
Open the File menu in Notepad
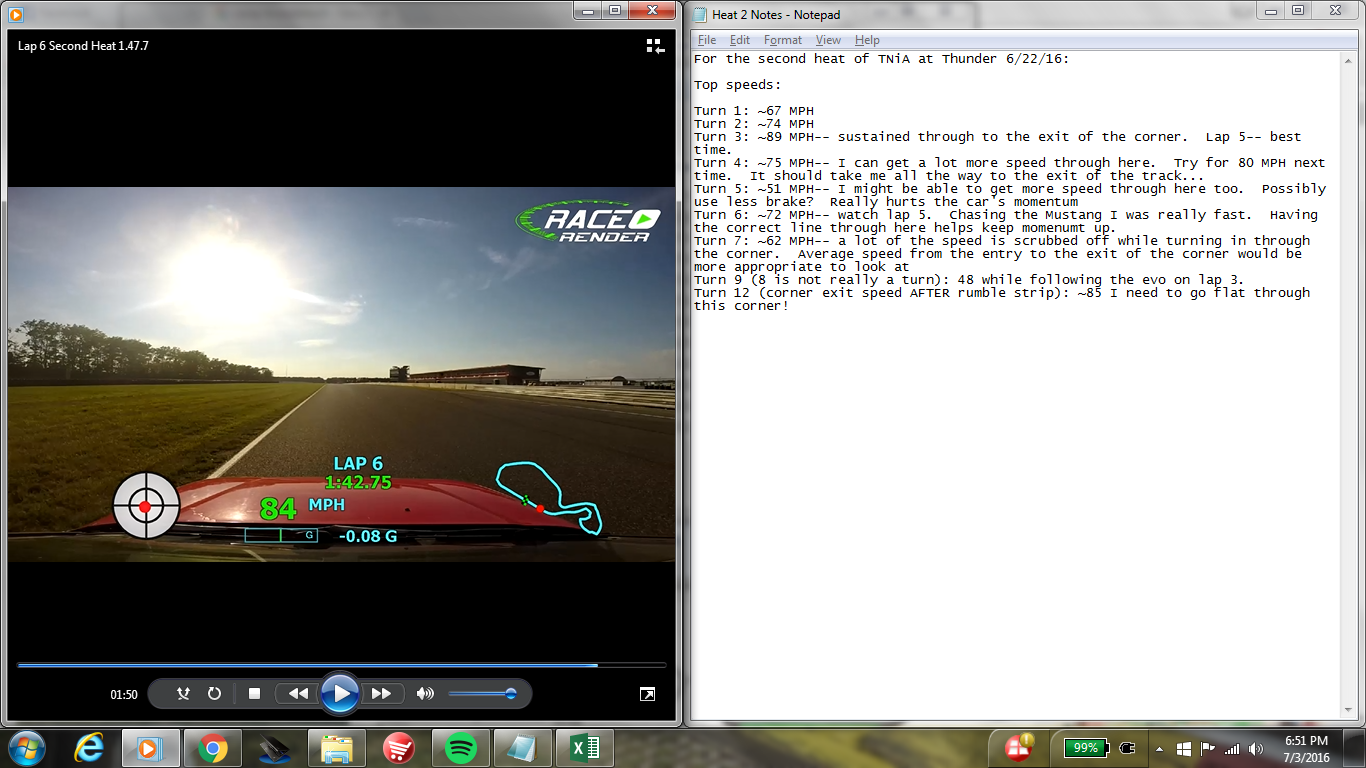[707, 40]
